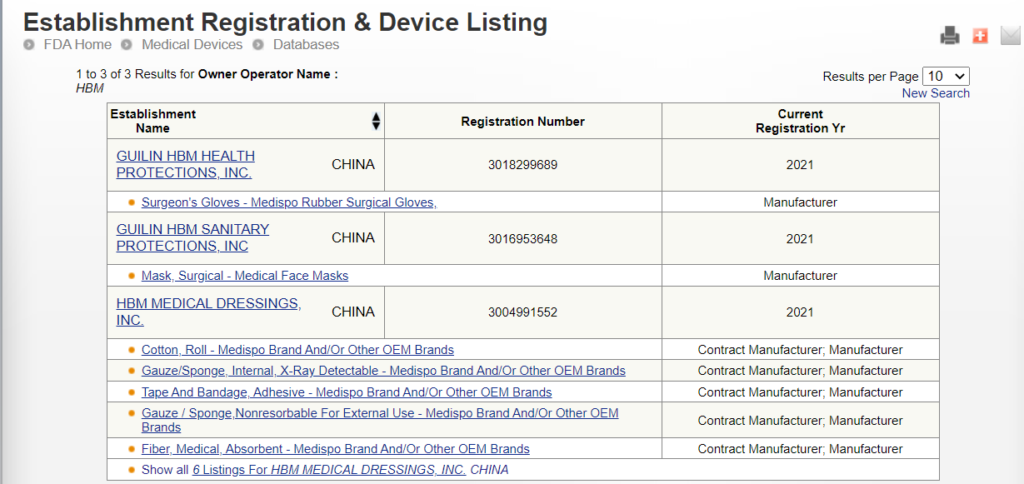Open Guilin HBM Health Protections link
This screenshot has width=1024, height=484.
185,164
